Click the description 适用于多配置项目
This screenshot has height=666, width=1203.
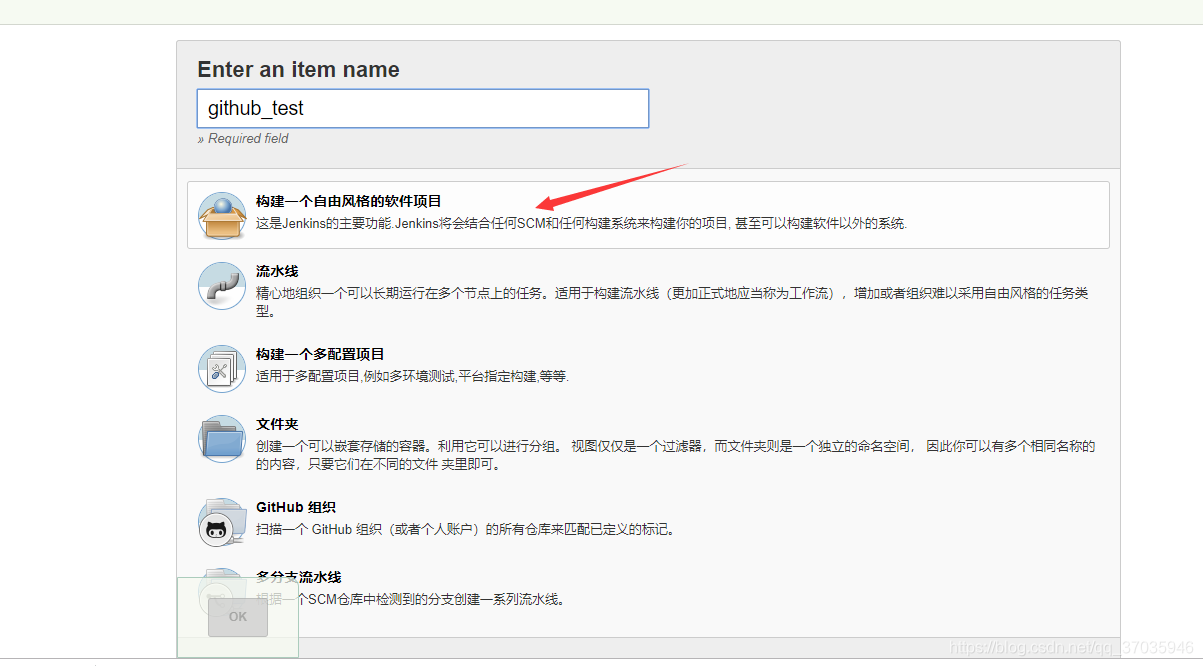point(412,377)
